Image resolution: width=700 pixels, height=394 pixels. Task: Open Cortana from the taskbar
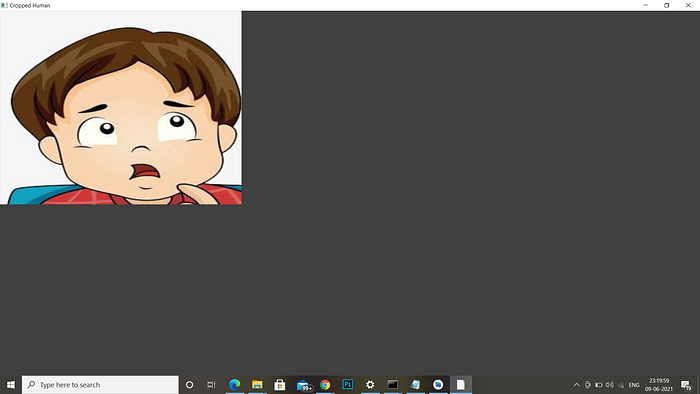189,385
